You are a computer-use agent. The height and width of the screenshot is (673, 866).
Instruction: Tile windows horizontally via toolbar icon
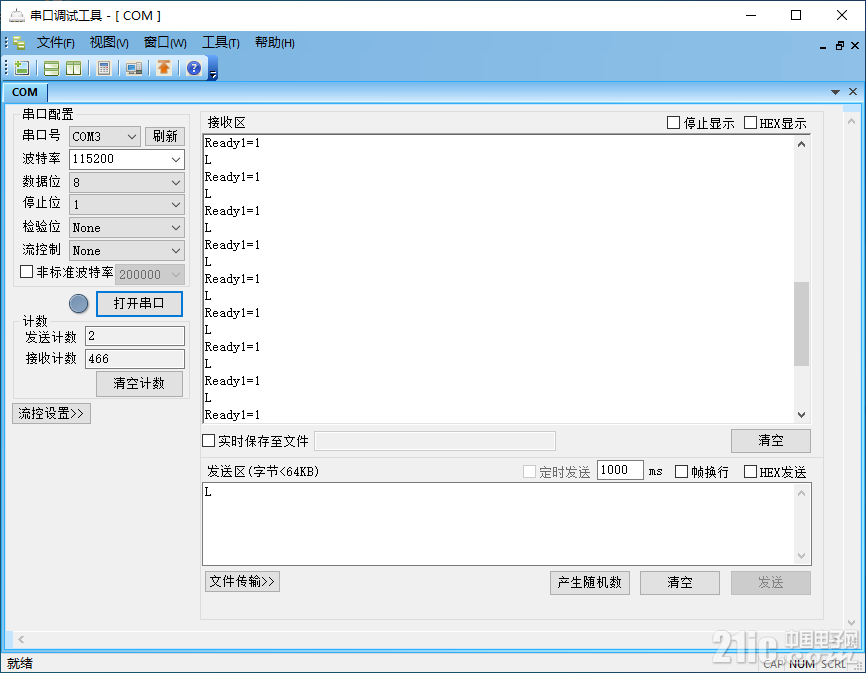(x=51, y=68)
